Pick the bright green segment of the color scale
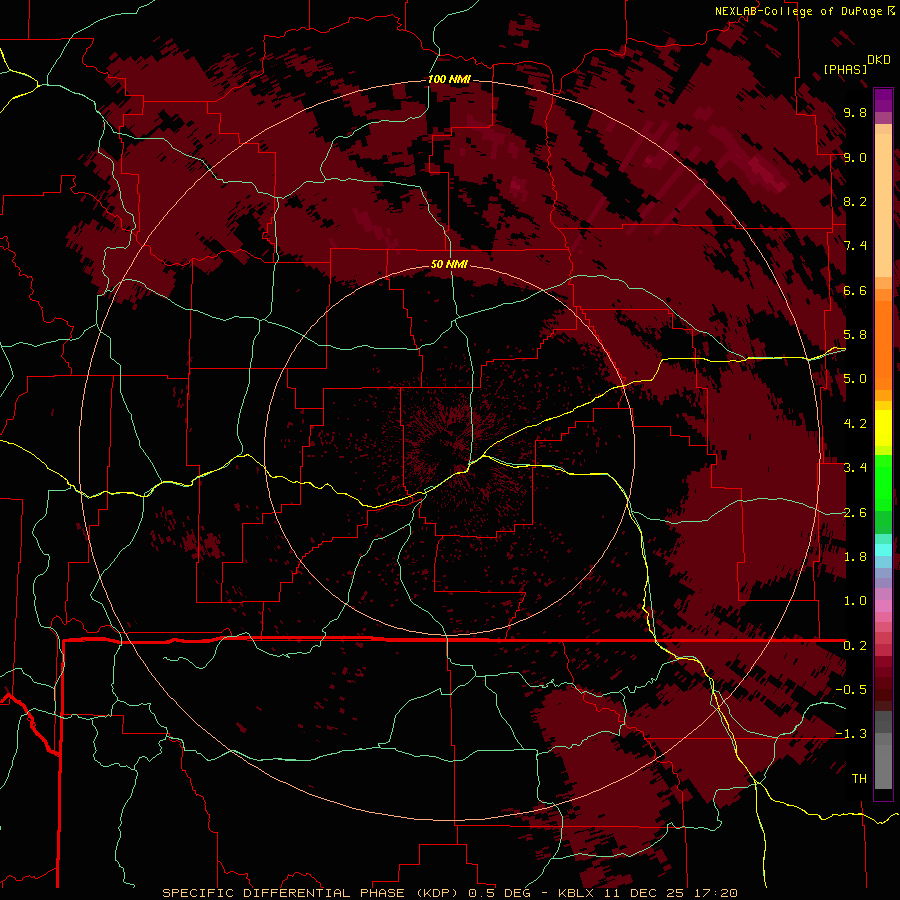The width and height of the screenshot is (900, 900). 883,481
